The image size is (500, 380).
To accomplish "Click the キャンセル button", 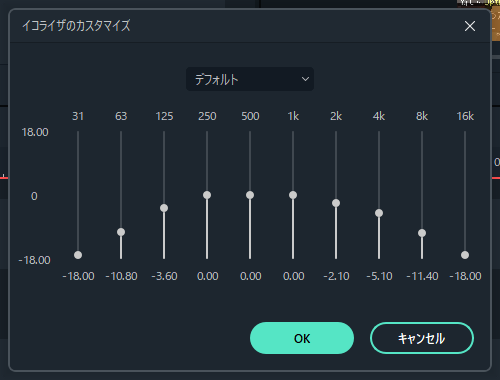I will click(x=422, y=338).
